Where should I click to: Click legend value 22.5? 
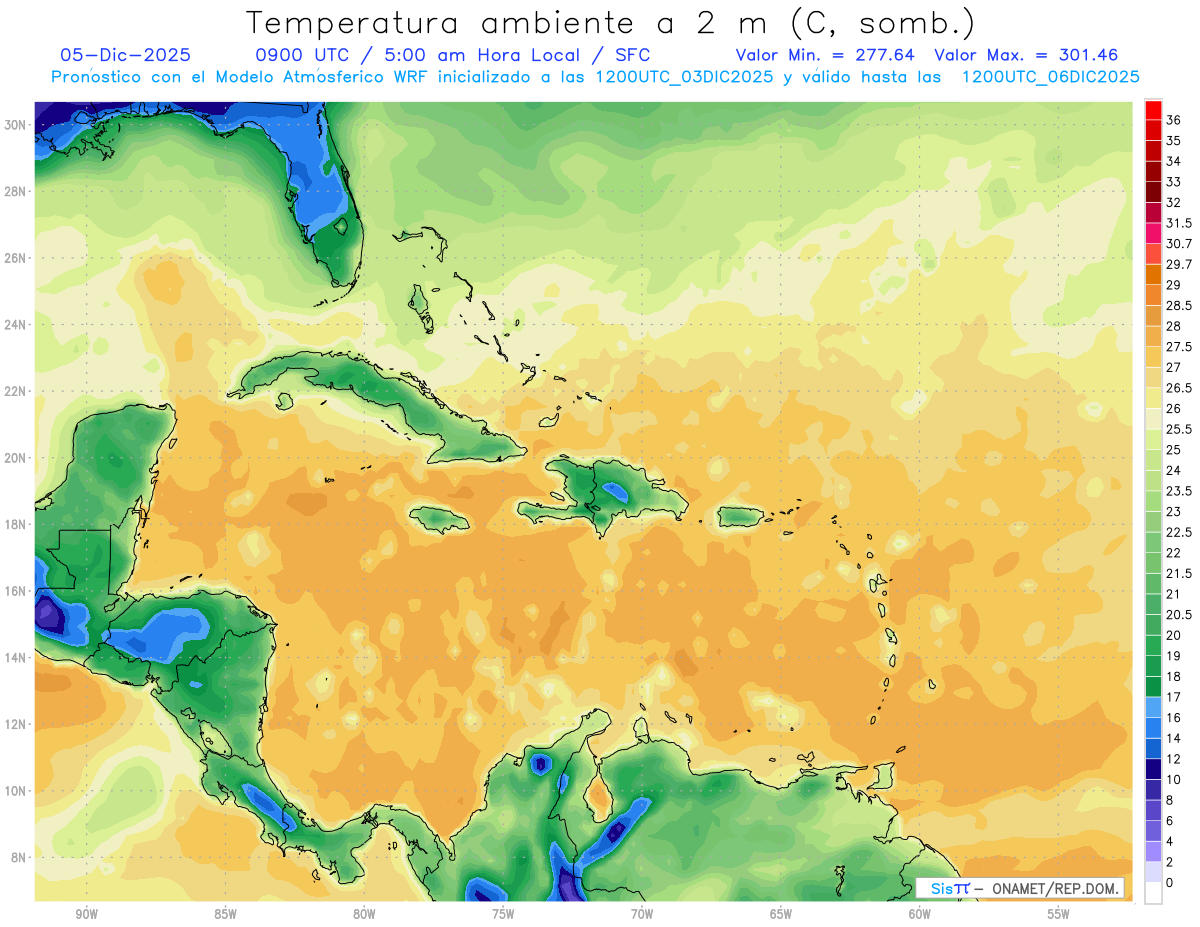(x=1179, y=532)
